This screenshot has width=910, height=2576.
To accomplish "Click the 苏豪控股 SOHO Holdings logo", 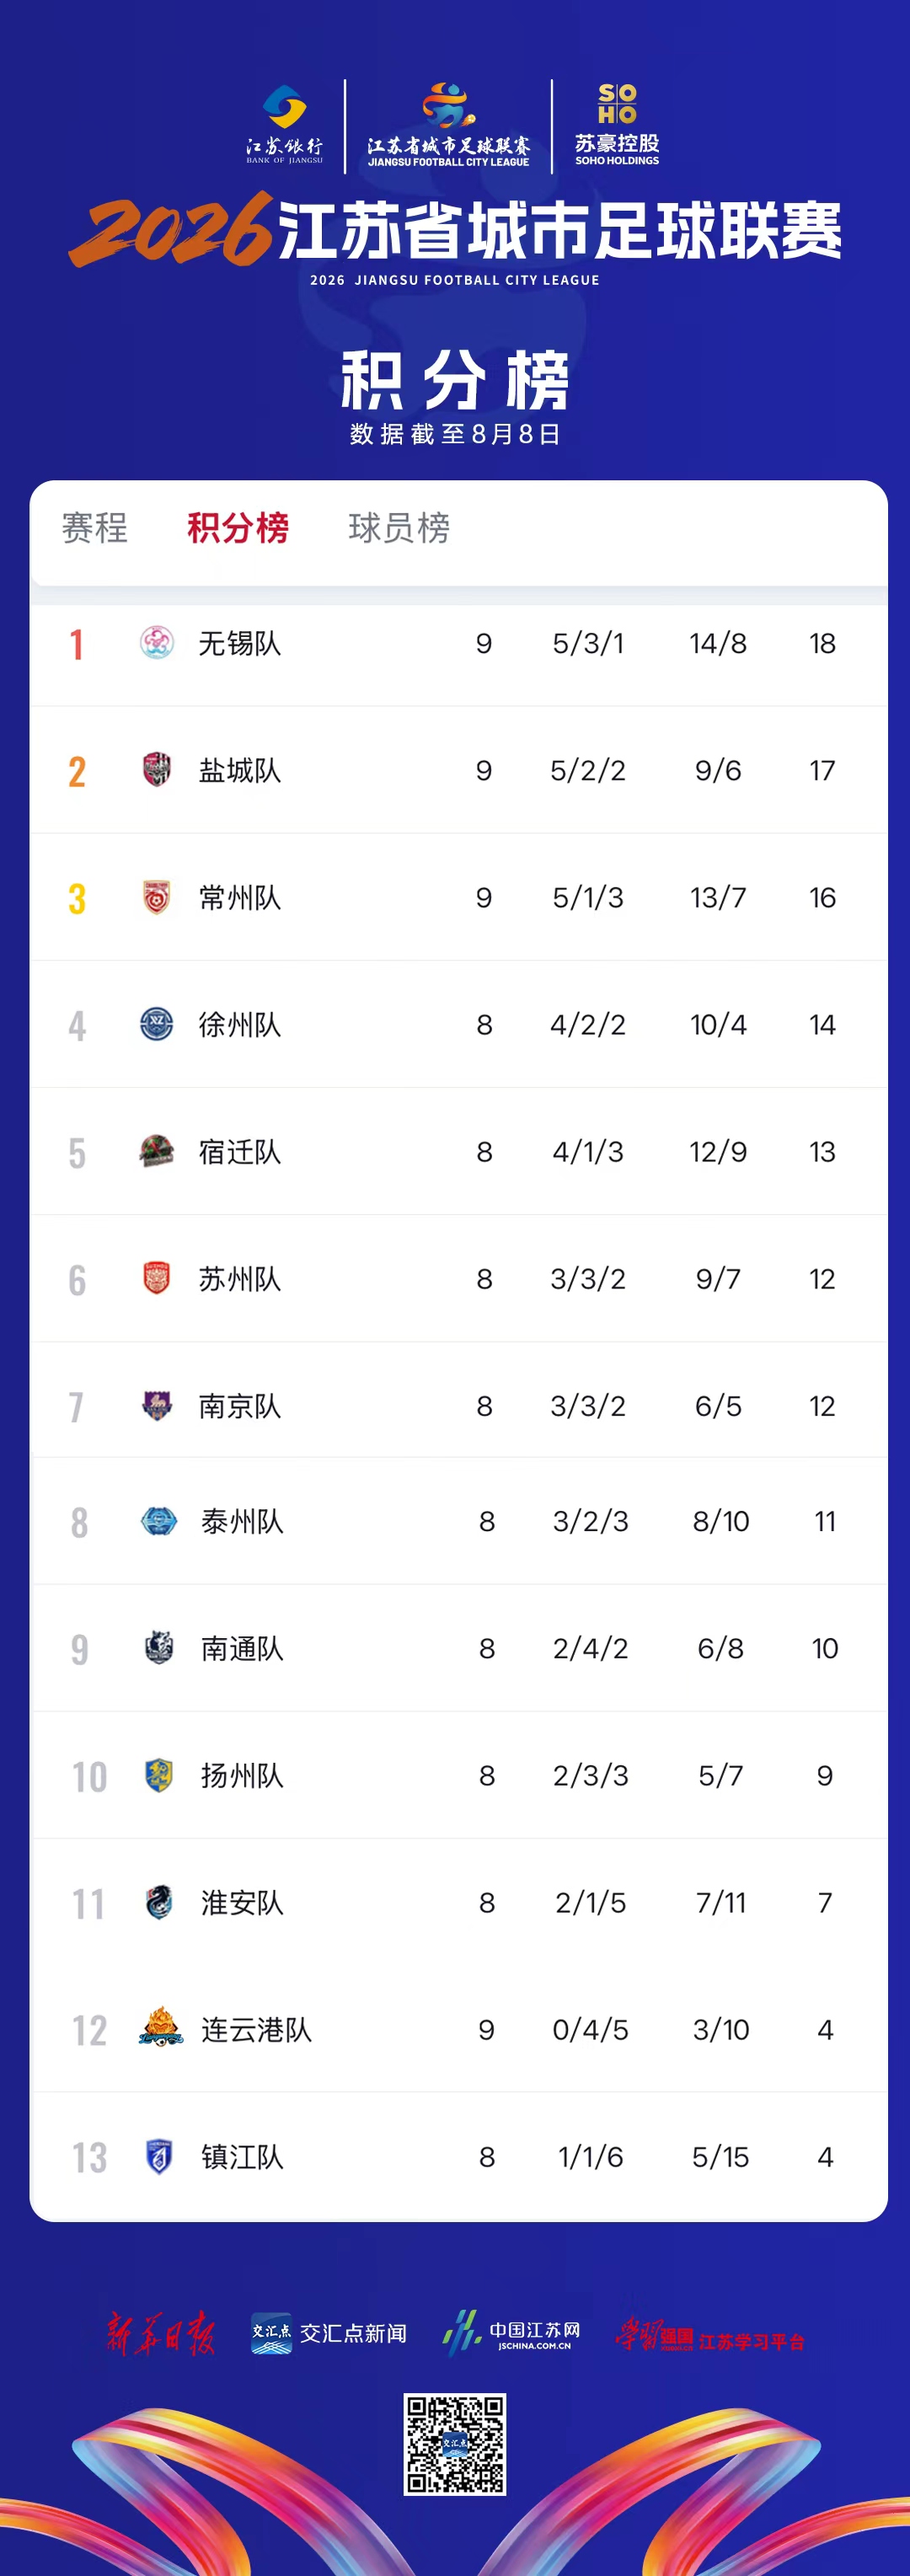I will coord(617,124).
